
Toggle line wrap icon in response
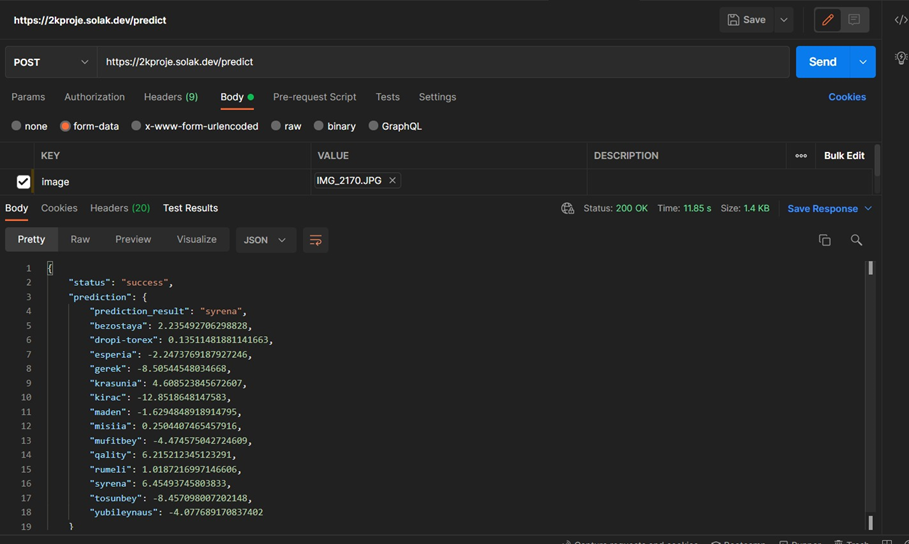tap(315, 240)
